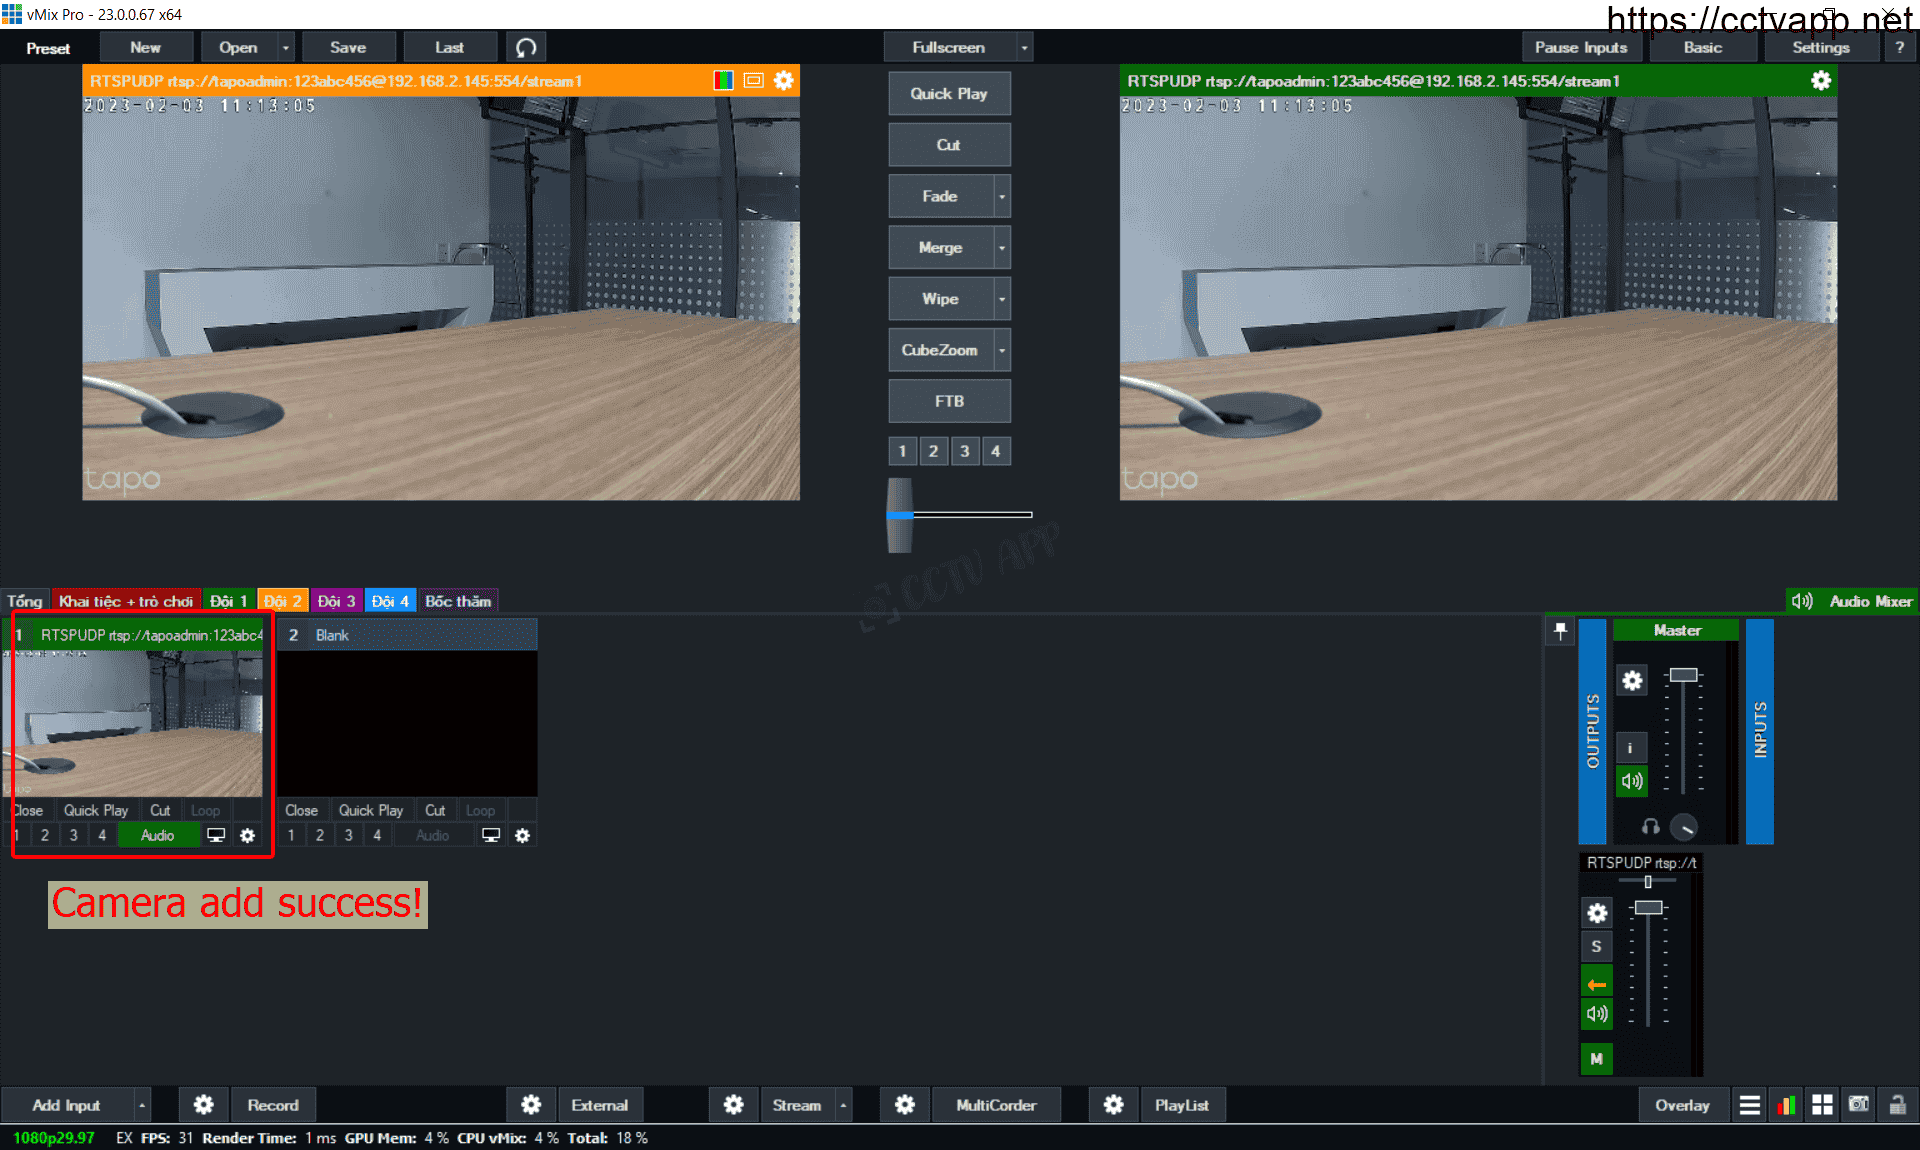Select the Đội 3 category tab
This screenshot has height=1150, width=1920.
point(336,601)
